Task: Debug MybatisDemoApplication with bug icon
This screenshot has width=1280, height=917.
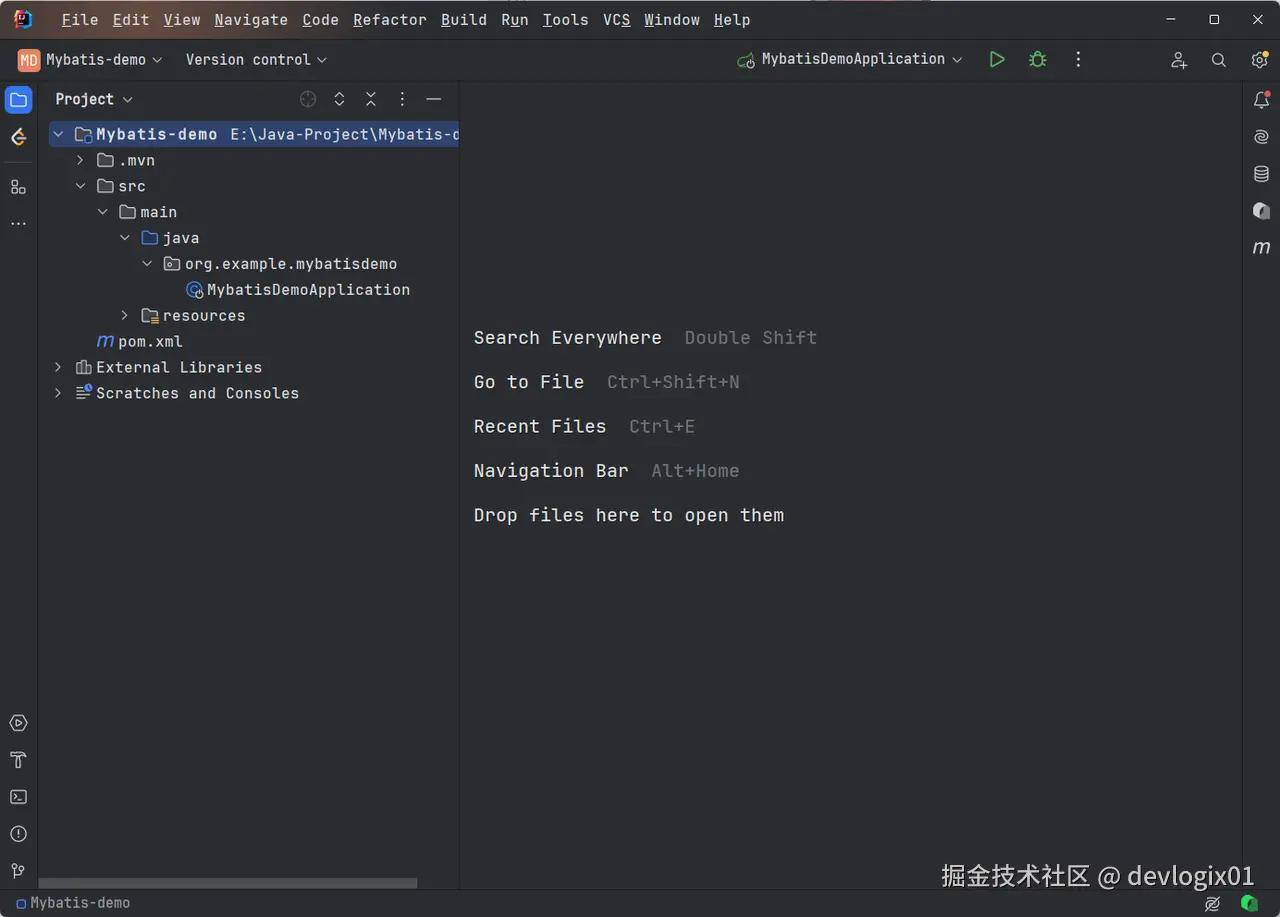Action: click(x=1038, y=59)
